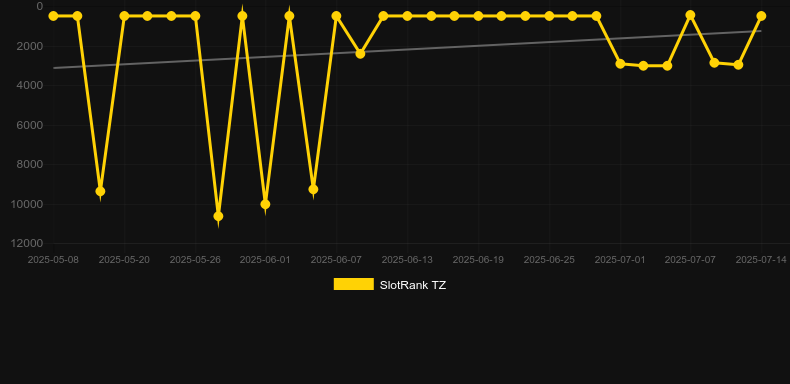Screen dimensions: 790x384
Task: Click the data point above 2025-06-13
Action: pyautogui.click(x=407, y=16)
